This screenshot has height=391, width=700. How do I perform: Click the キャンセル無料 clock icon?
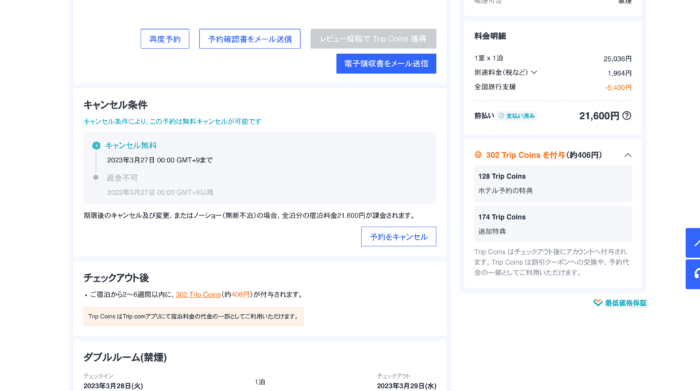96,146
